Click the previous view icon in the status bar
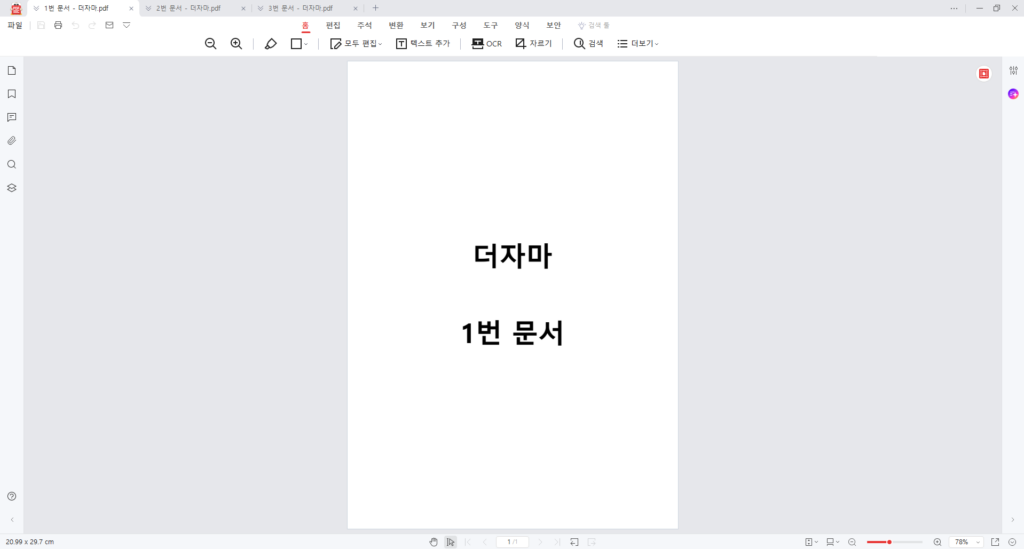Viewport: 1024px width, 549px height. [x=574, y=542]
